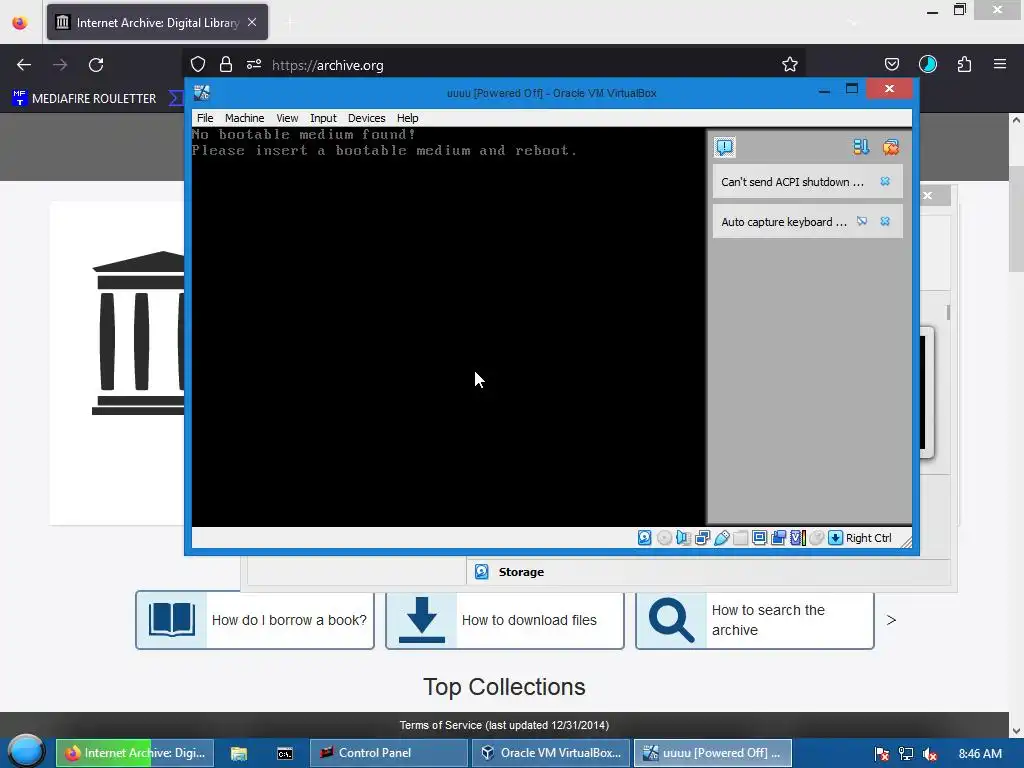The height and width of the screenshot is (768, 1024).
Task: Click the tracking protection shield icon
Action: [x=198, y=64]
